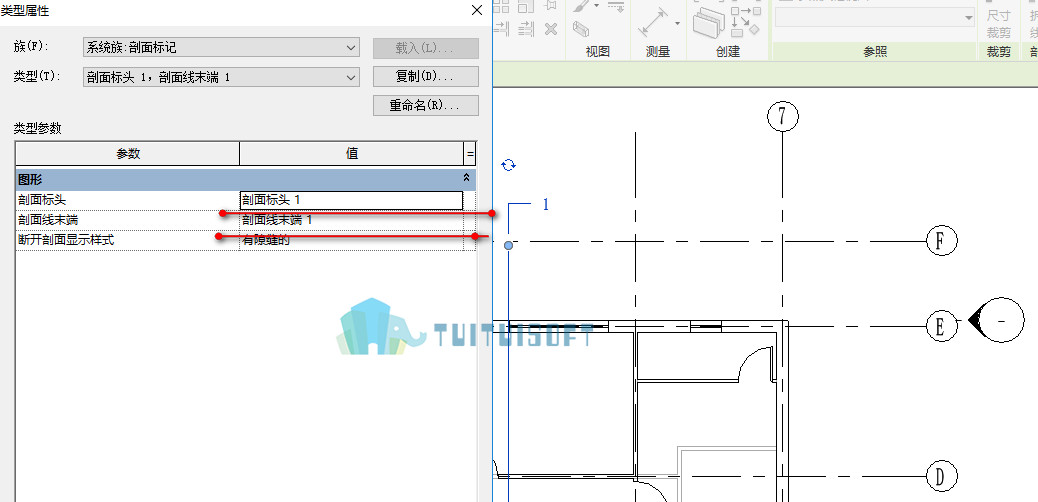Select grid bubble 7
Viewport: 1038px width, 502px height.
point(782,117)
